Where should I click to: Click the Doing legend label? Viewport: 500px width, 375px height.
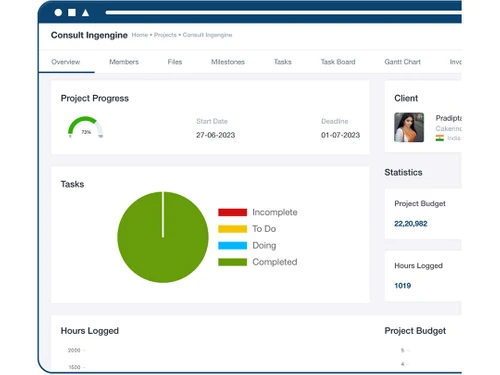(x=264, y=246)
